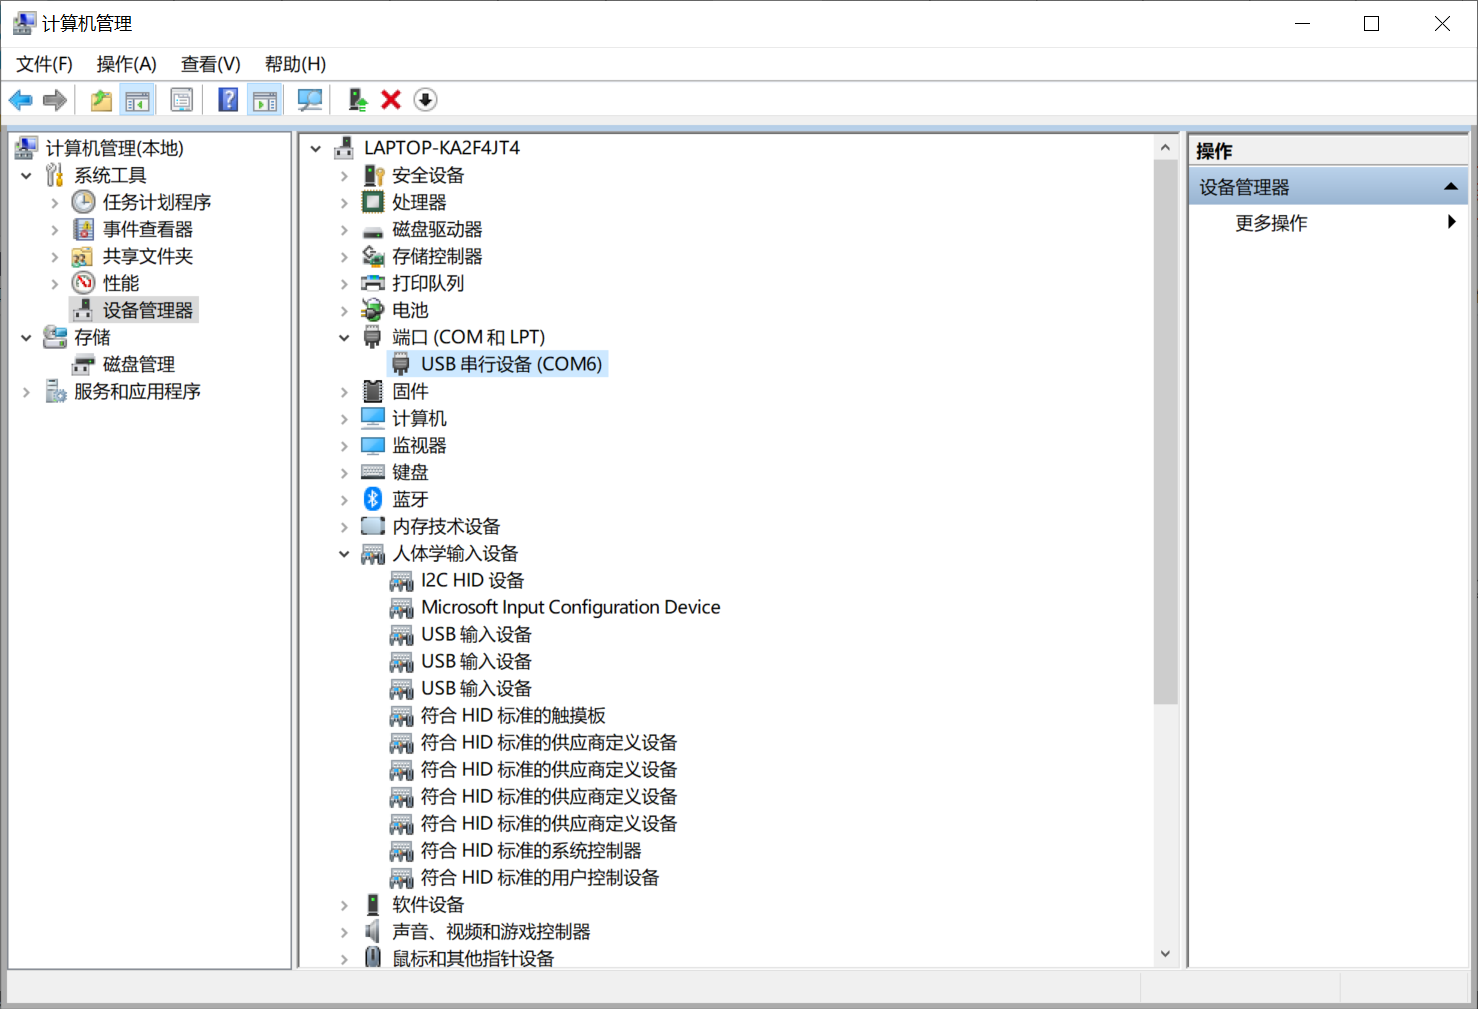
Task: Click the 磁盘管理 icon
Action: point(83,364)
